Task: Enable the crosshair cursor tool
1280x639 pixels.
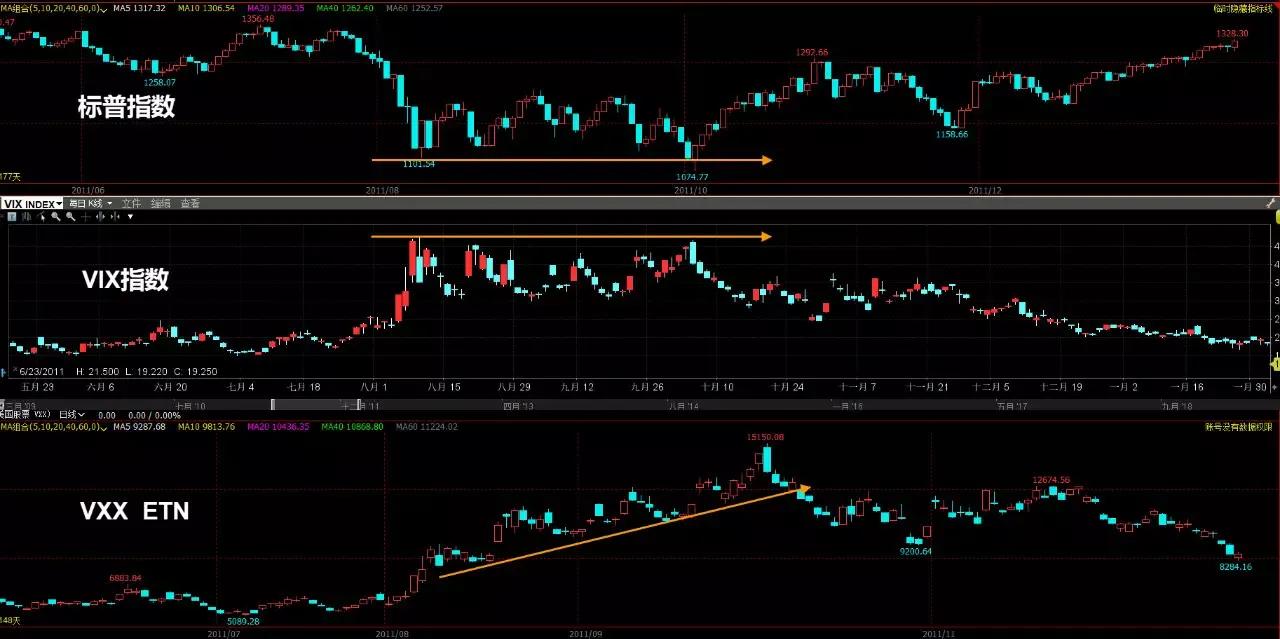Action: (x=86, y=217)
